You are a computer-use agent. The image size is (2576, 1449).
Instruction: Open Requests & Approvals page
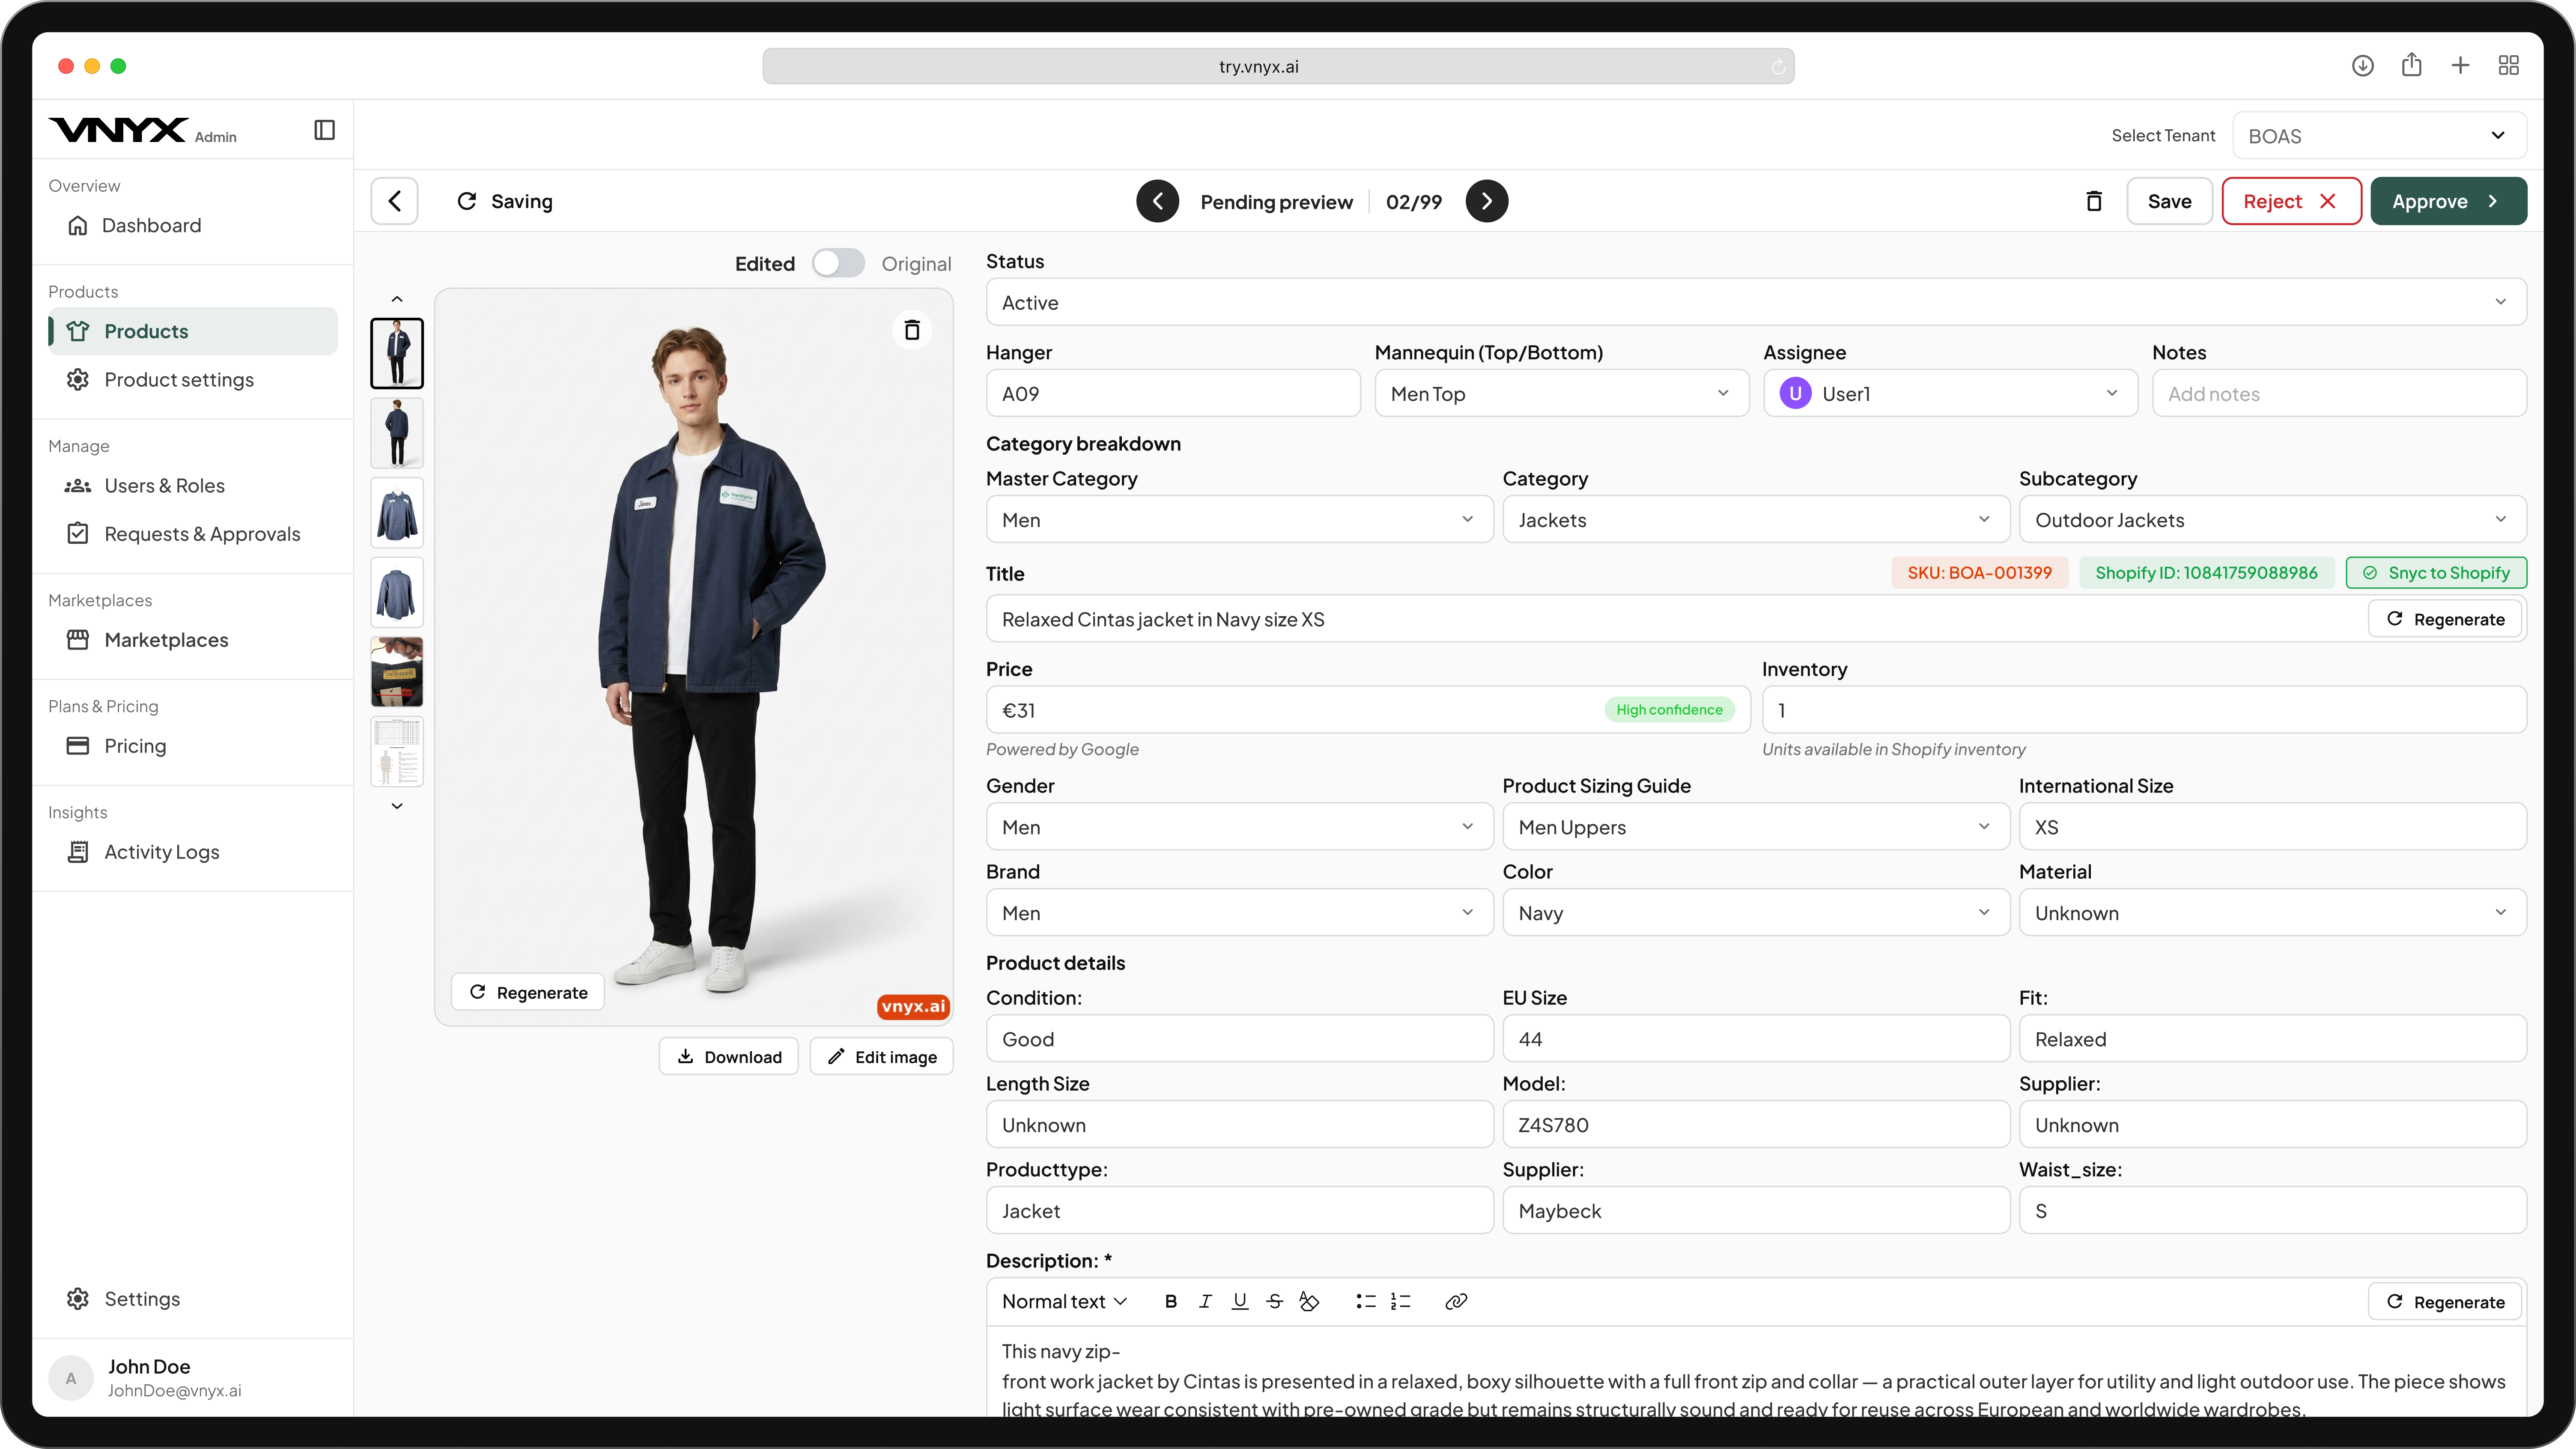click(193, 533)
